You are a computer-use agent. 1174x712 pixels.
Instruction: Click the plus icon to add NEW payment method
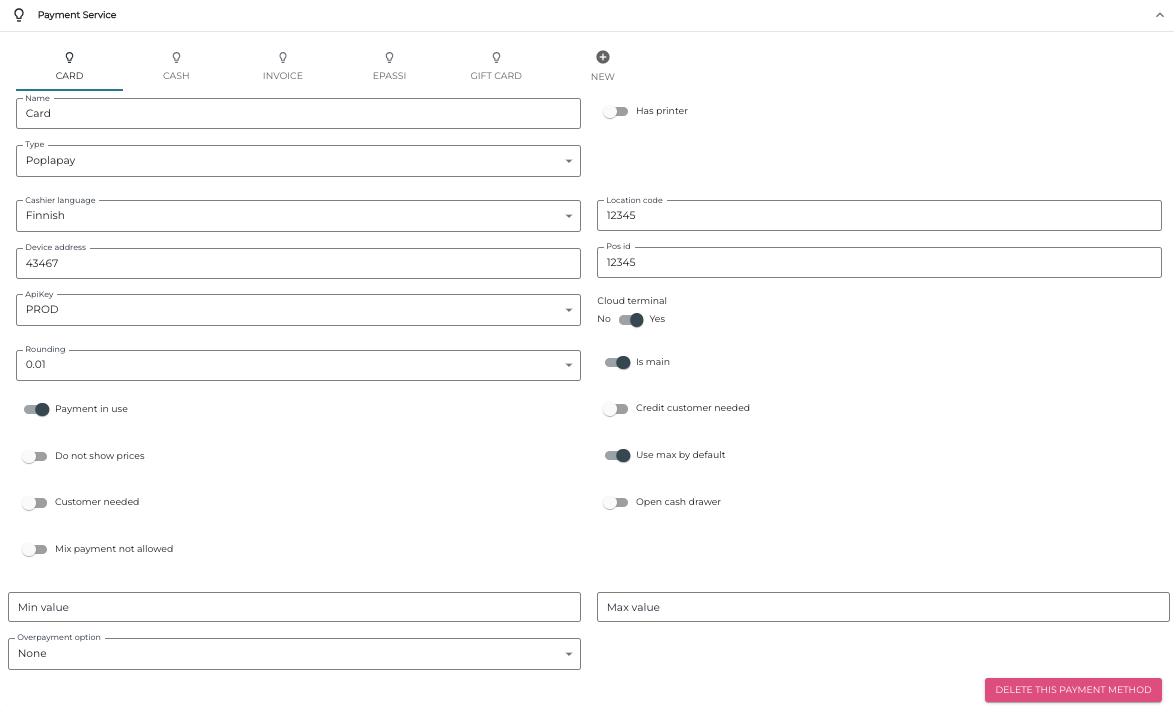pyautogui.click(x=602, y=57)
